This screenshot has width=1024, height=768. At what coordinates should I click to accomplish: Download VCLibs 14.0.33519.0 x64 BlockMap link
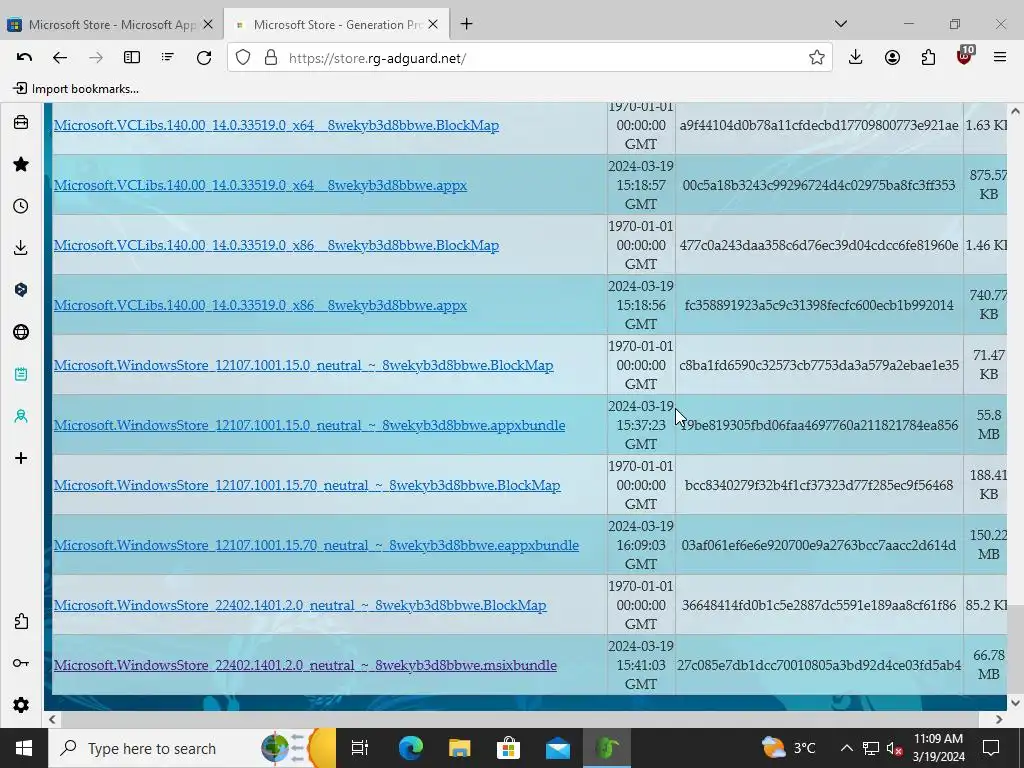[x=276, y=125]
